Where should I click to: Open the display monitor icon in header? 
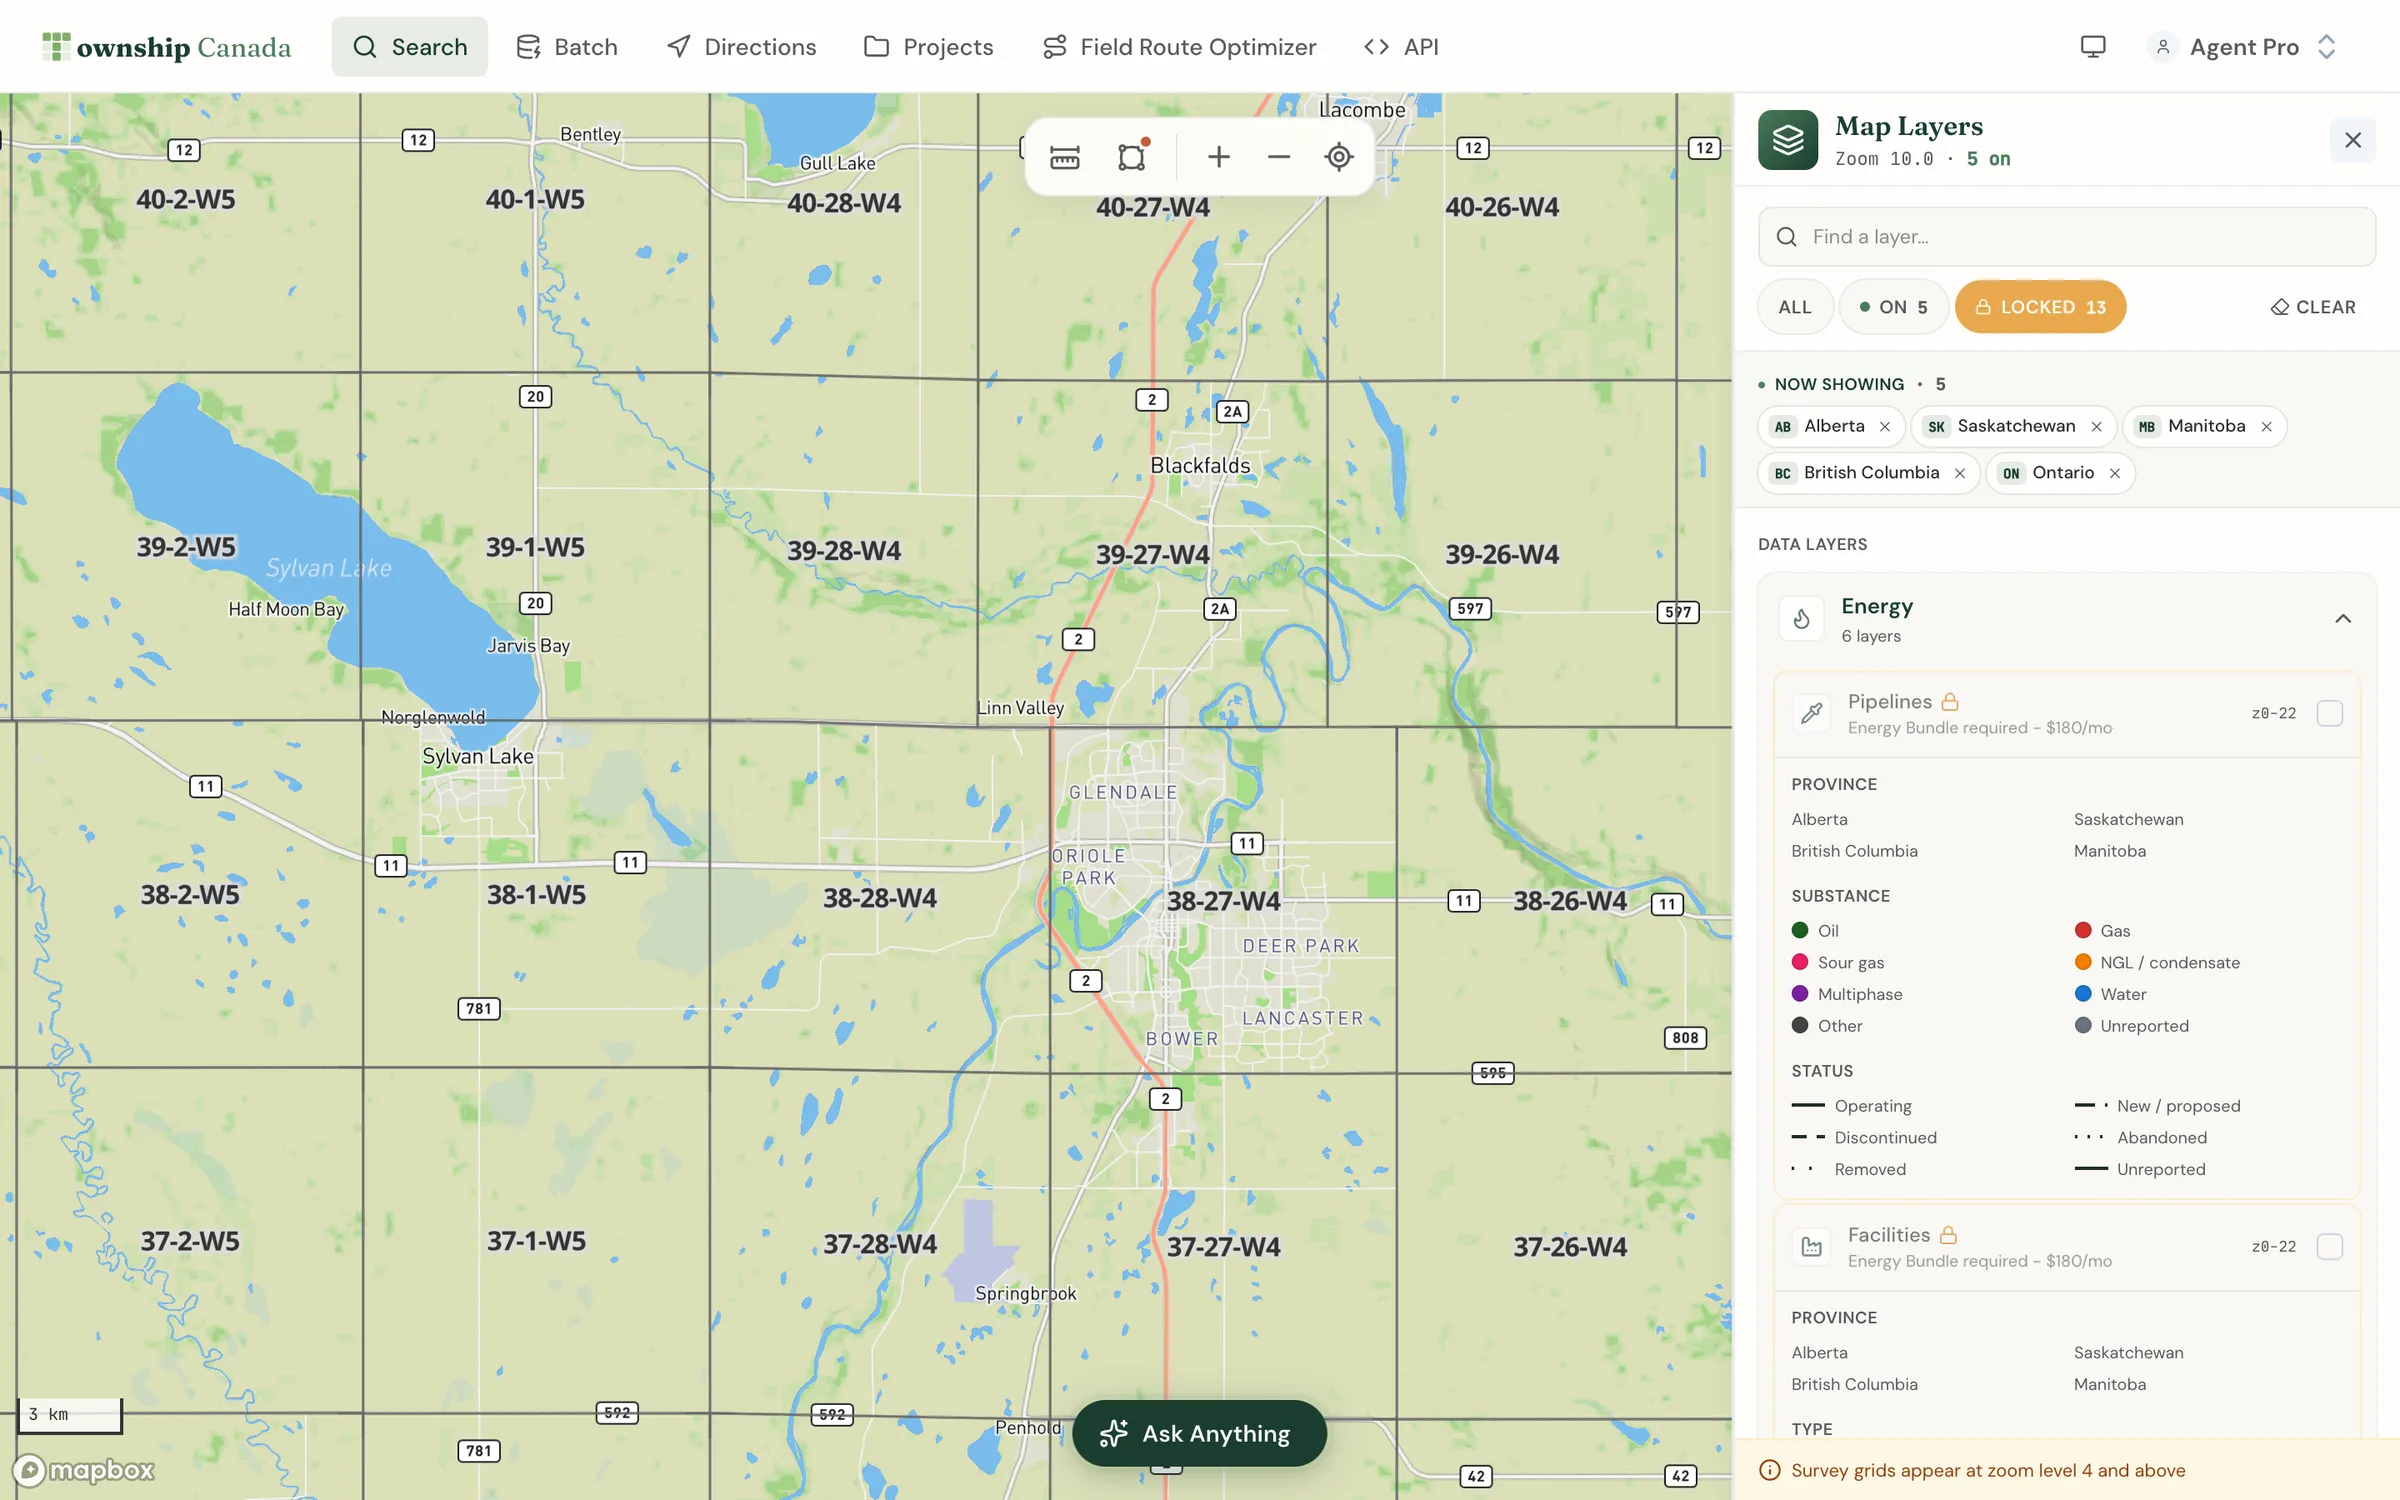pos(2092,47)
